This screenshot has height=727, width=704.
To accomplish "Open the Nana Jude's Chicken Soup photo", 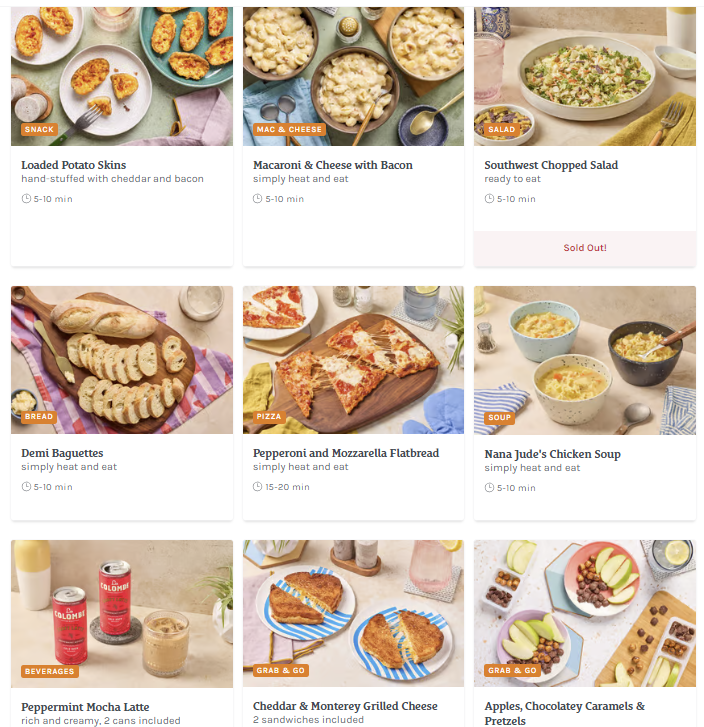I will tap(585, 361).
